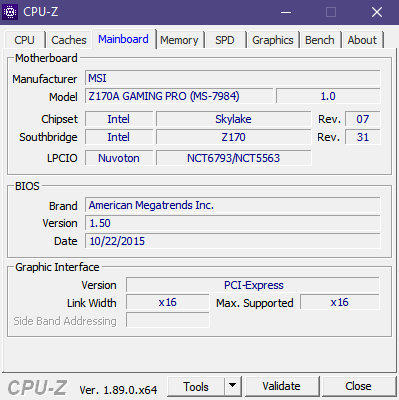Select the Manufacturer field showing MSI

click(232, 78)
